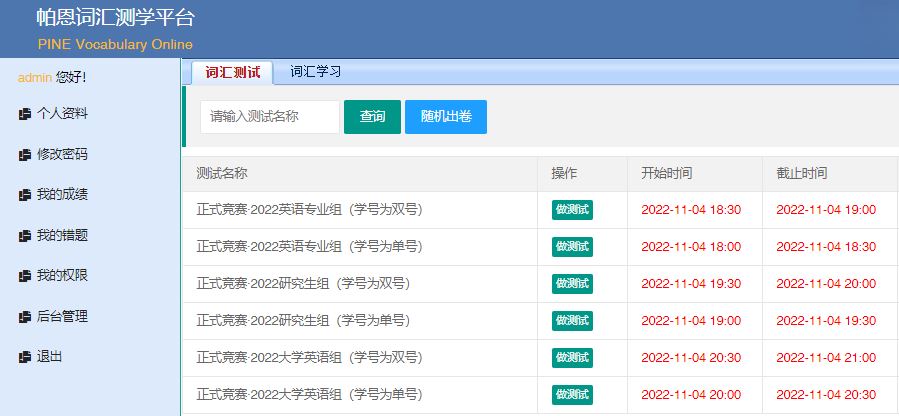Image resolution: width=899 pixels, height=416 pixels.
Task: Click the admin username link
Action: pos(35,77)
